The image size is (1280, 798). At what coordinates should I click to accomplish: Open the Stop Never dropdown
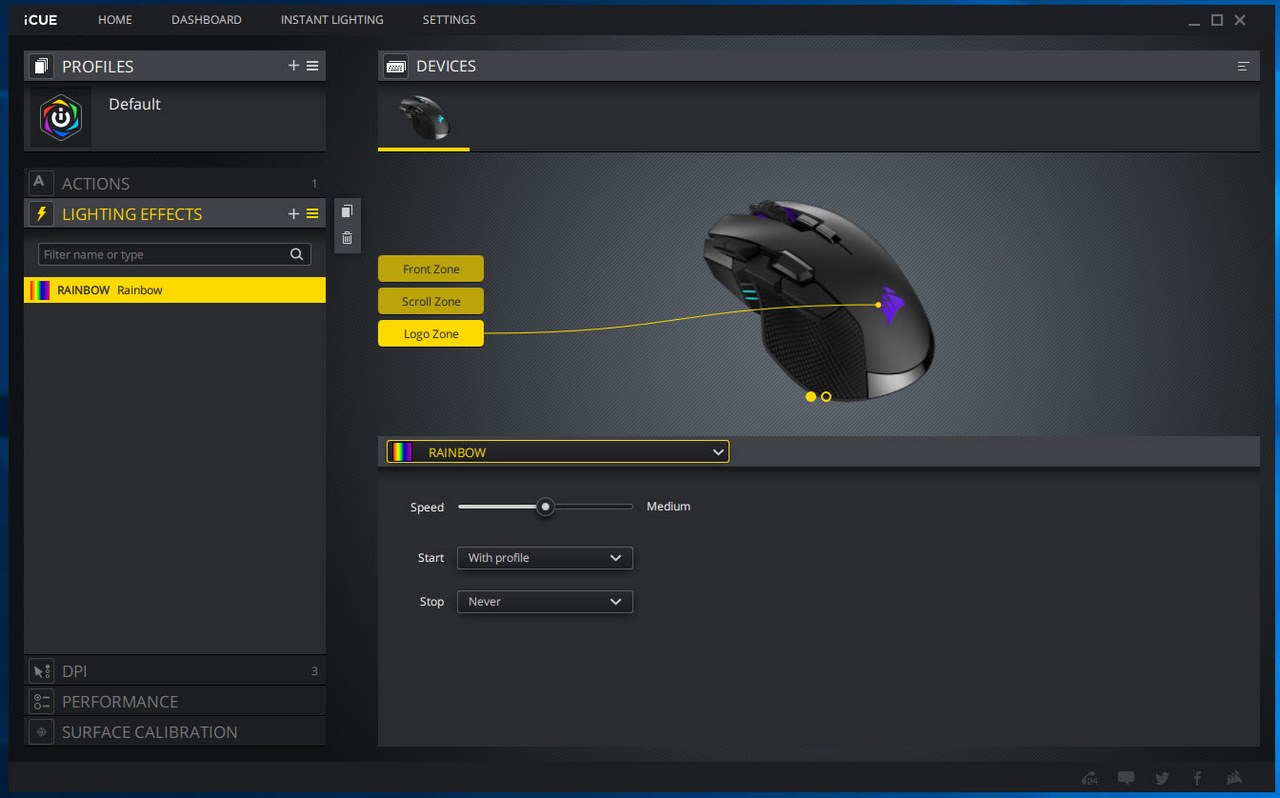(545, 602)
